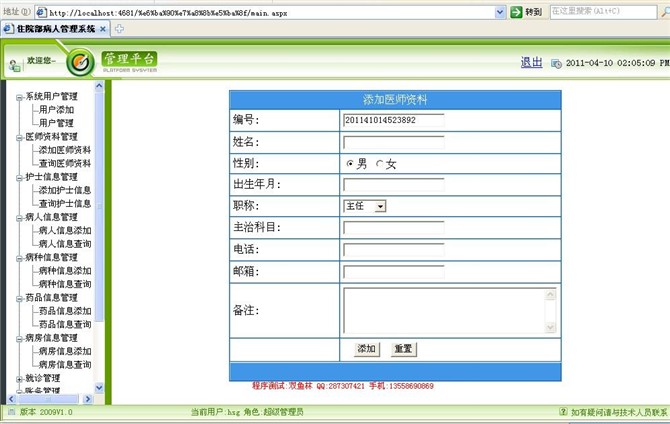The image size is (670, 424).
Task: Open the address bar history dropdown
Action: point(500,12)
